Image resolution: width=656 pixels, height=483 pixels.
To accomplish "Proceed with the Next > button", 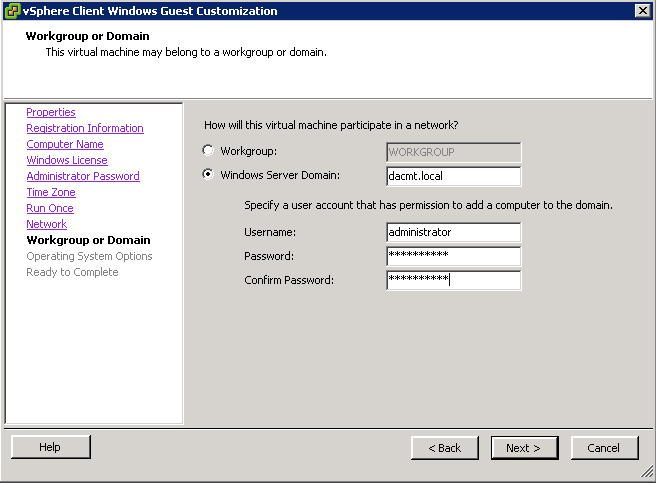I will 524,448.
